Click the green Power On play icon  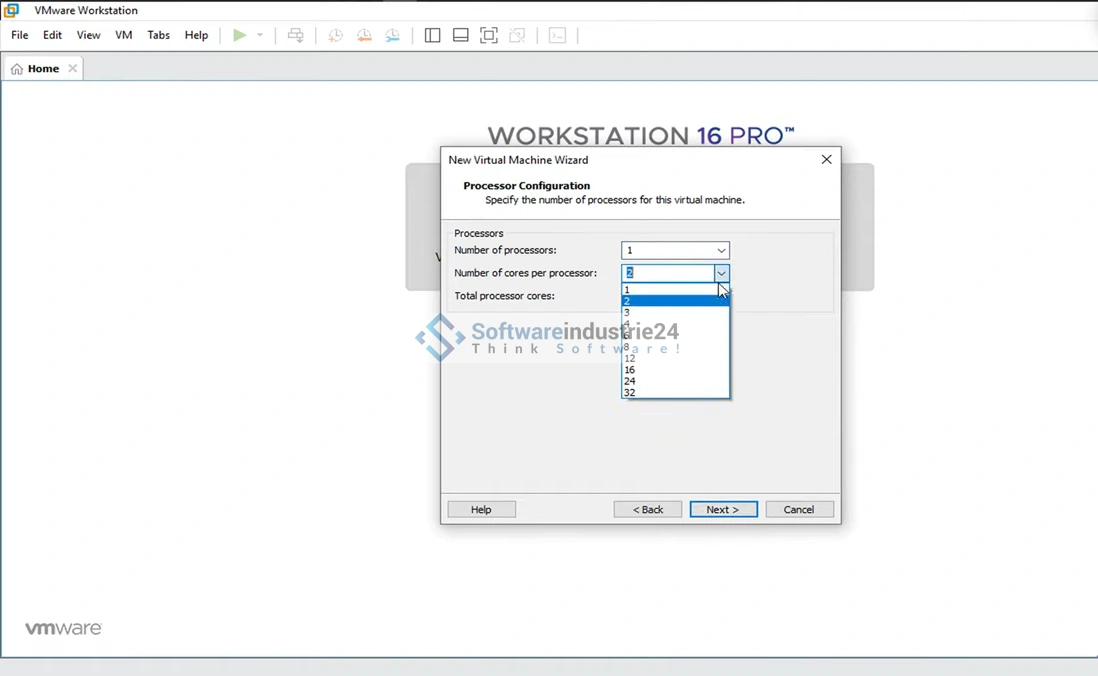239,35
